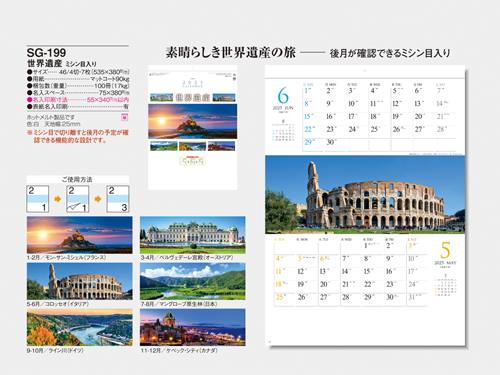
Task: Click the second orange arrow in the usage diagram
Action: pyautogui.click(x=98, y=199)
